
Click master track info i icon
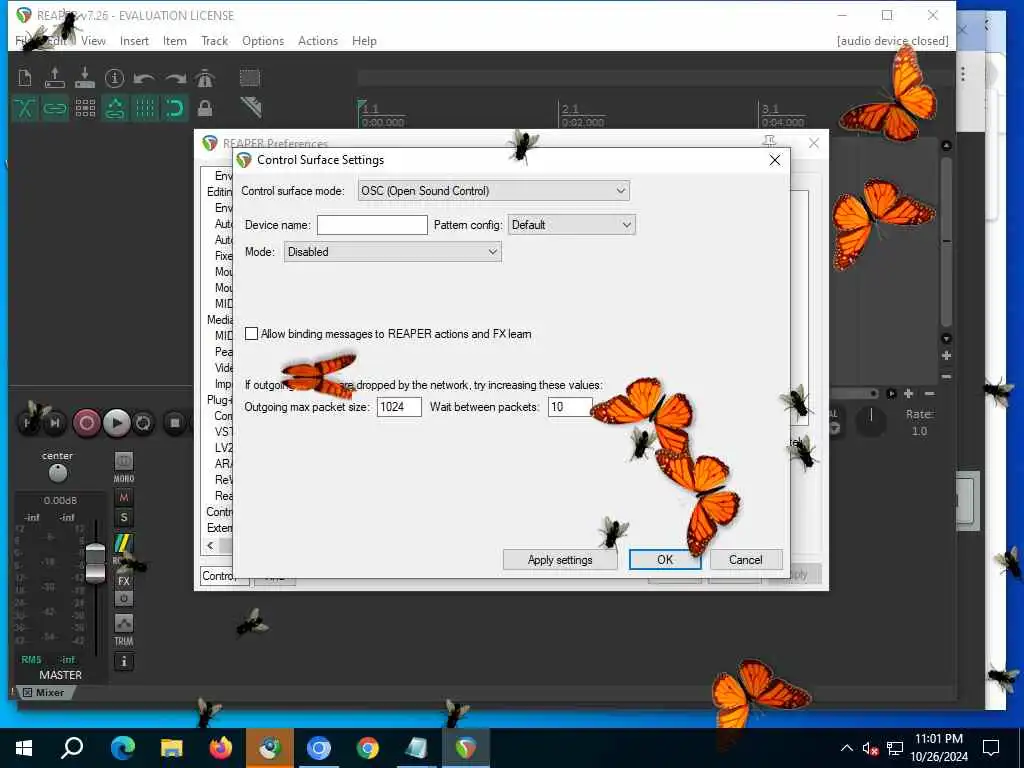[x=123, y=662]
